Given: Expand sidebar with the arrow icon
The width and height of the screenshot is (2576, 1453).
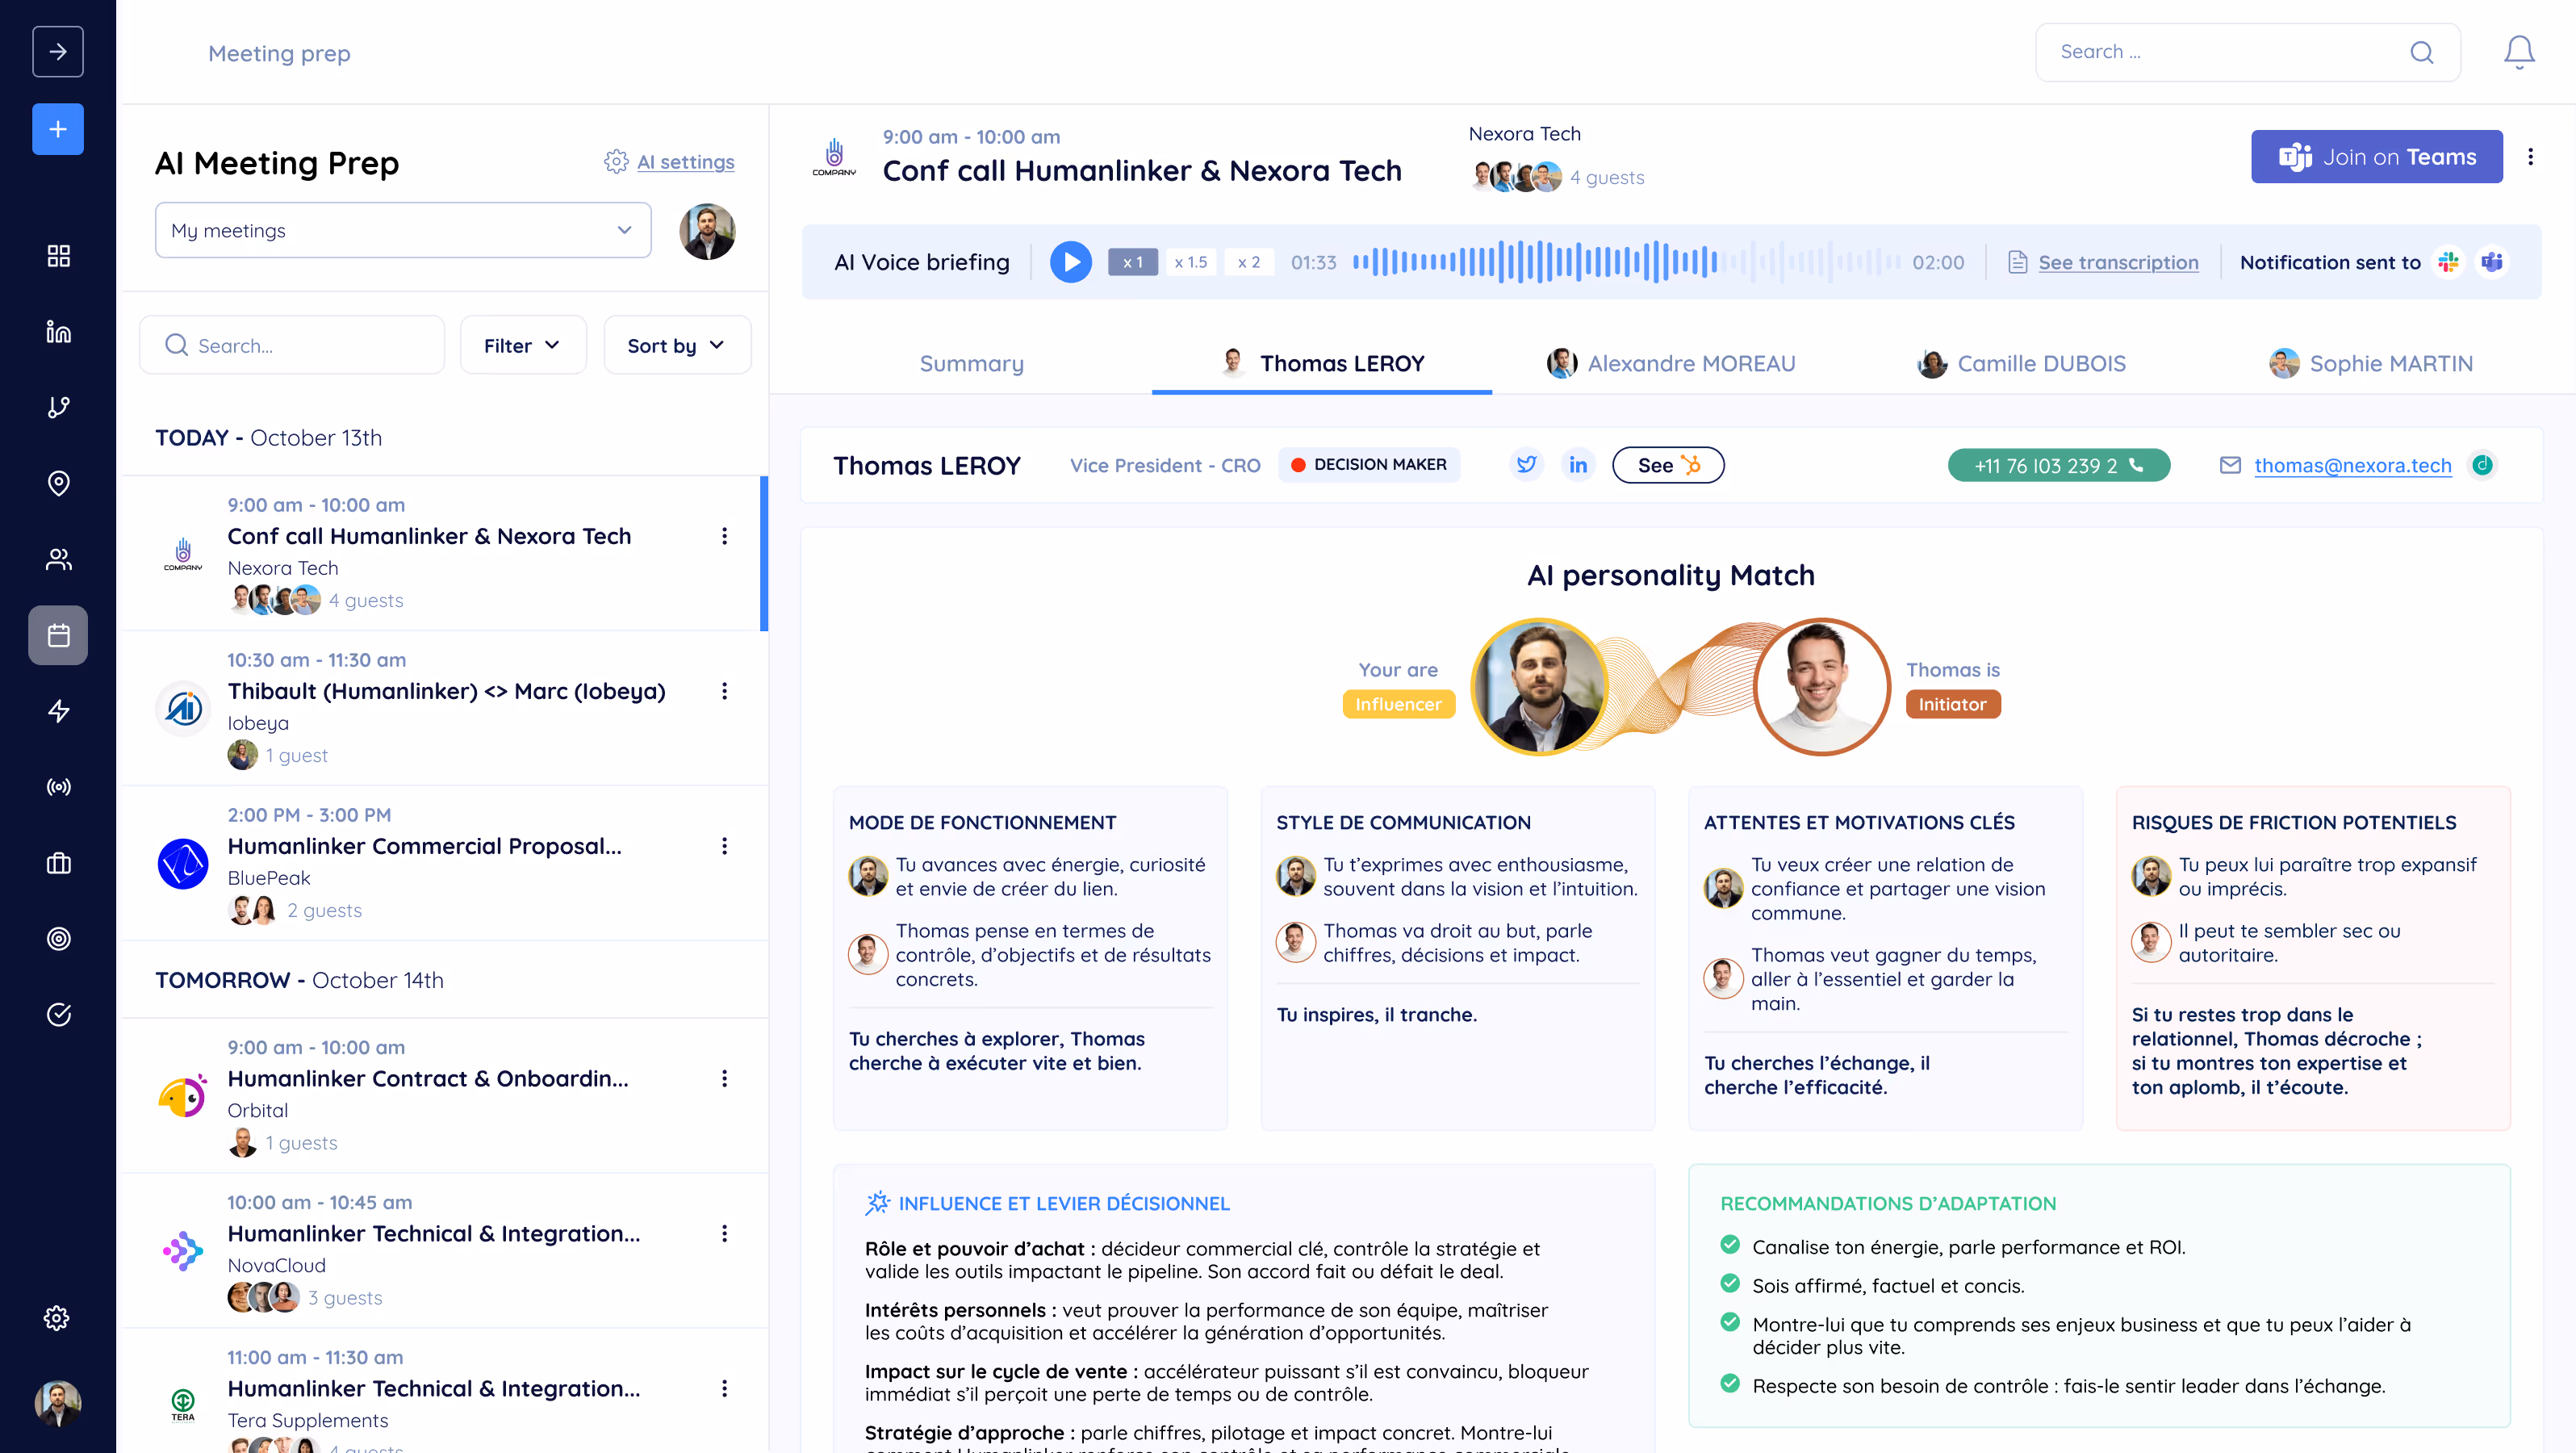Looking at the screenshot, I should (x=58, y=52).
